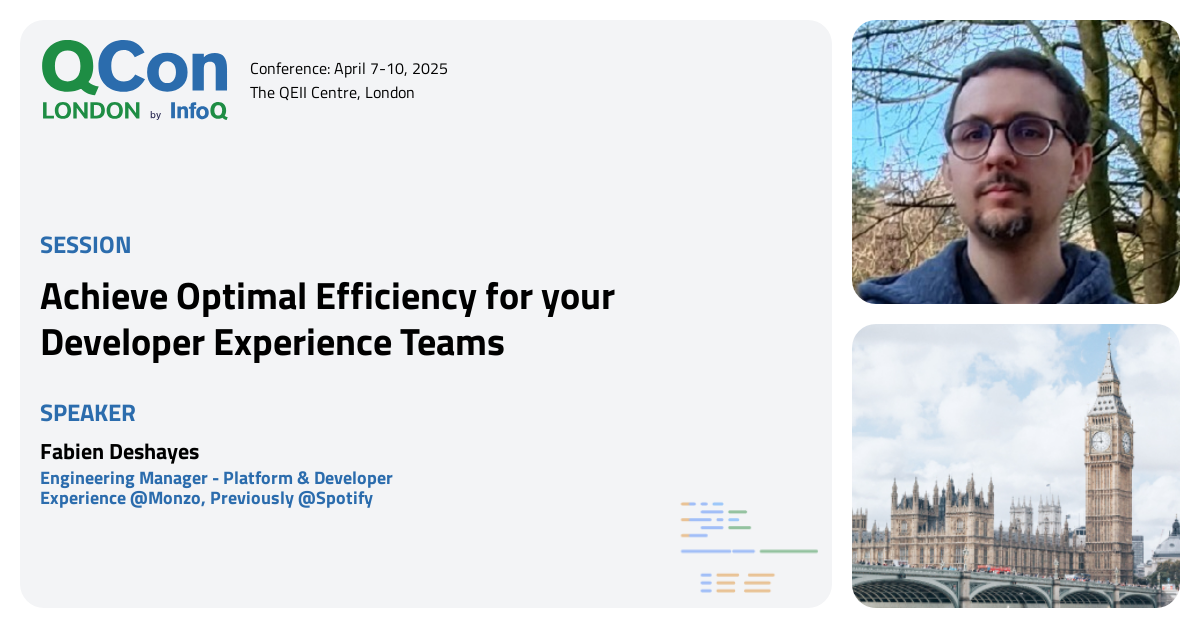The width and height of the screenshot is (1200, 628).
Task: Click the green LONDON wordmark
Action: click(88, 111)
